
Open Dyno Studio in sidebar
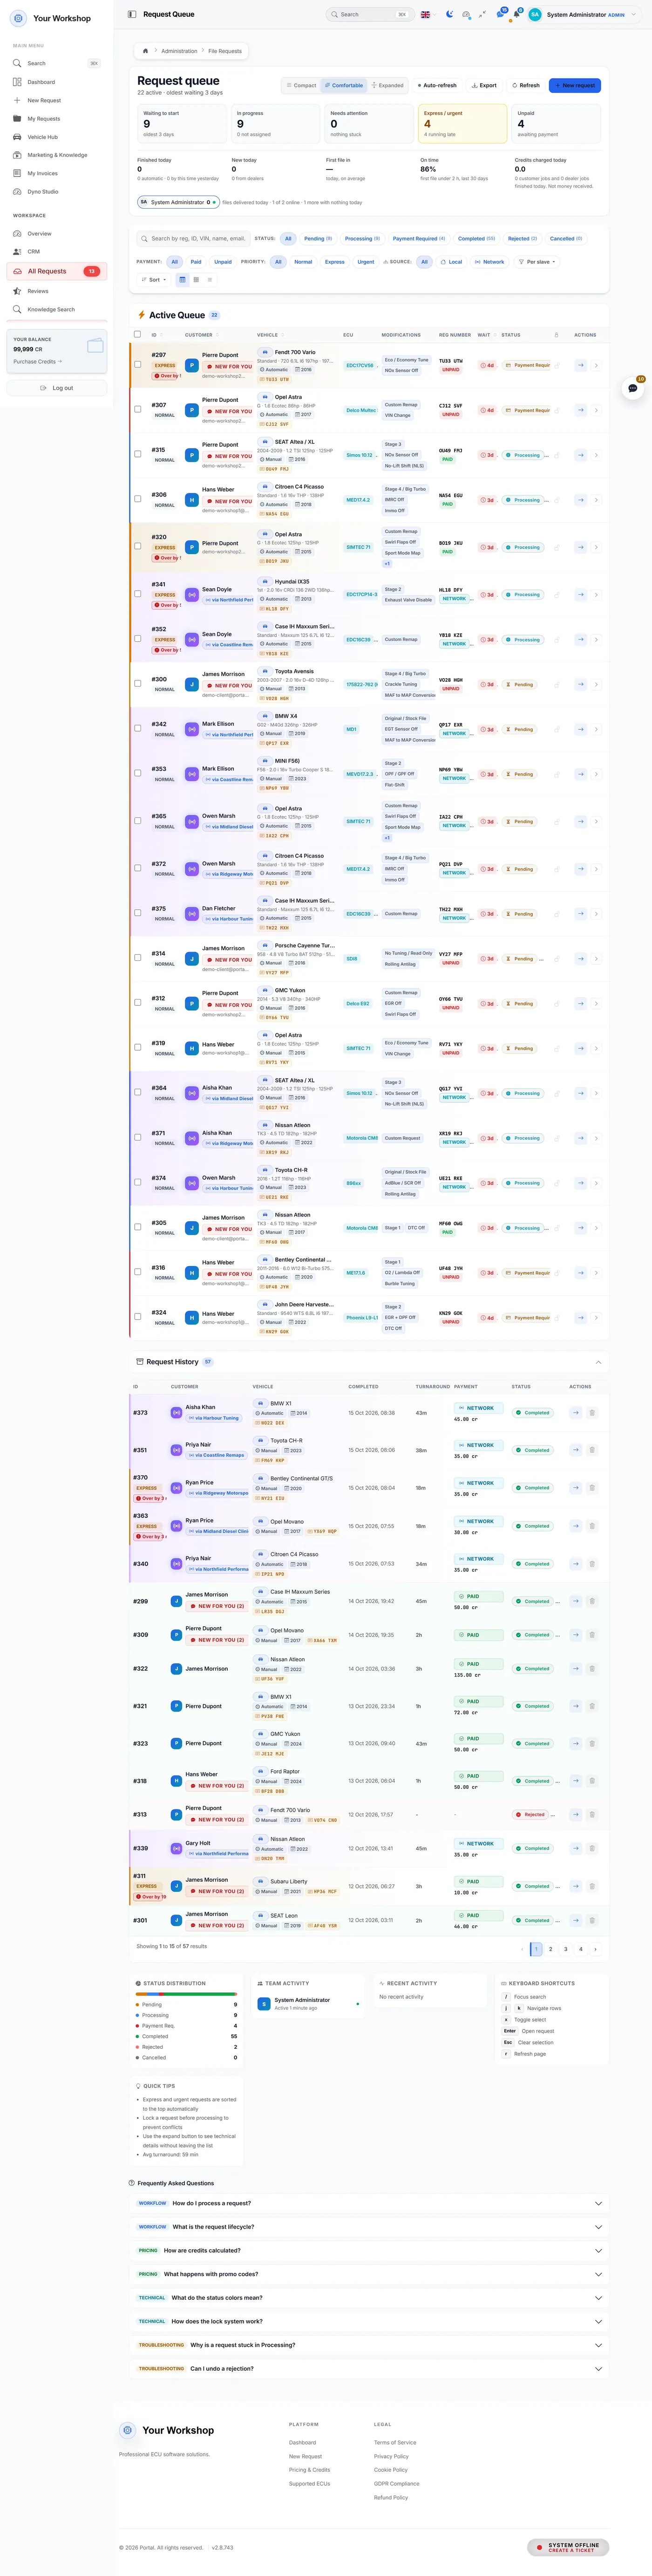click(56, 192)
